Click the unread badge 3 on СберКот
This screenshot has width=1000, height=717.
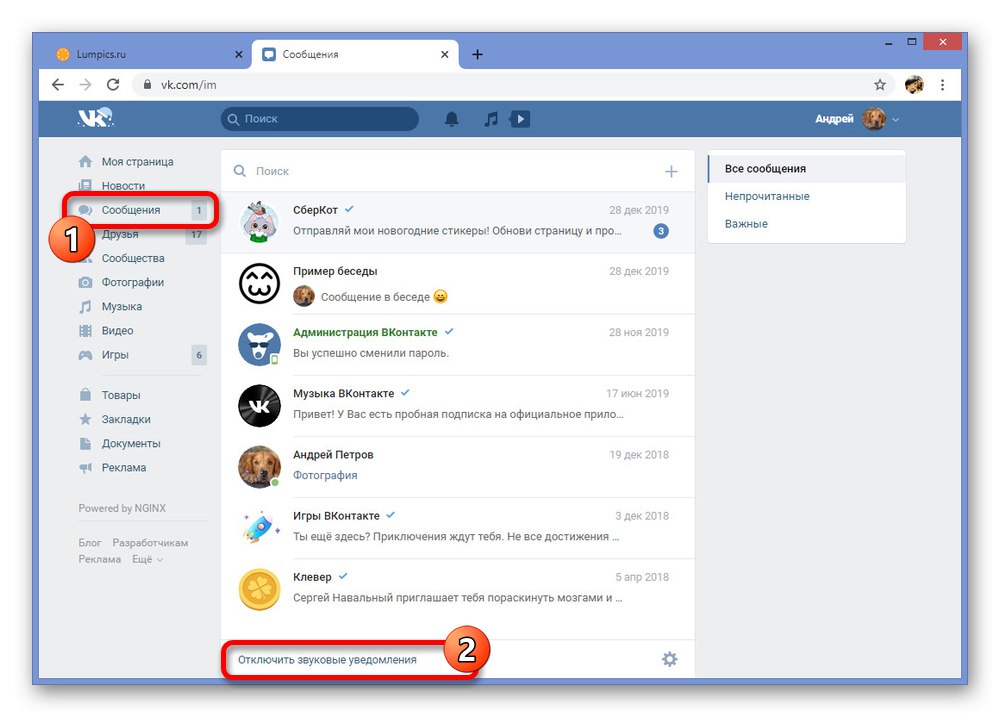(x=661, y=231)
